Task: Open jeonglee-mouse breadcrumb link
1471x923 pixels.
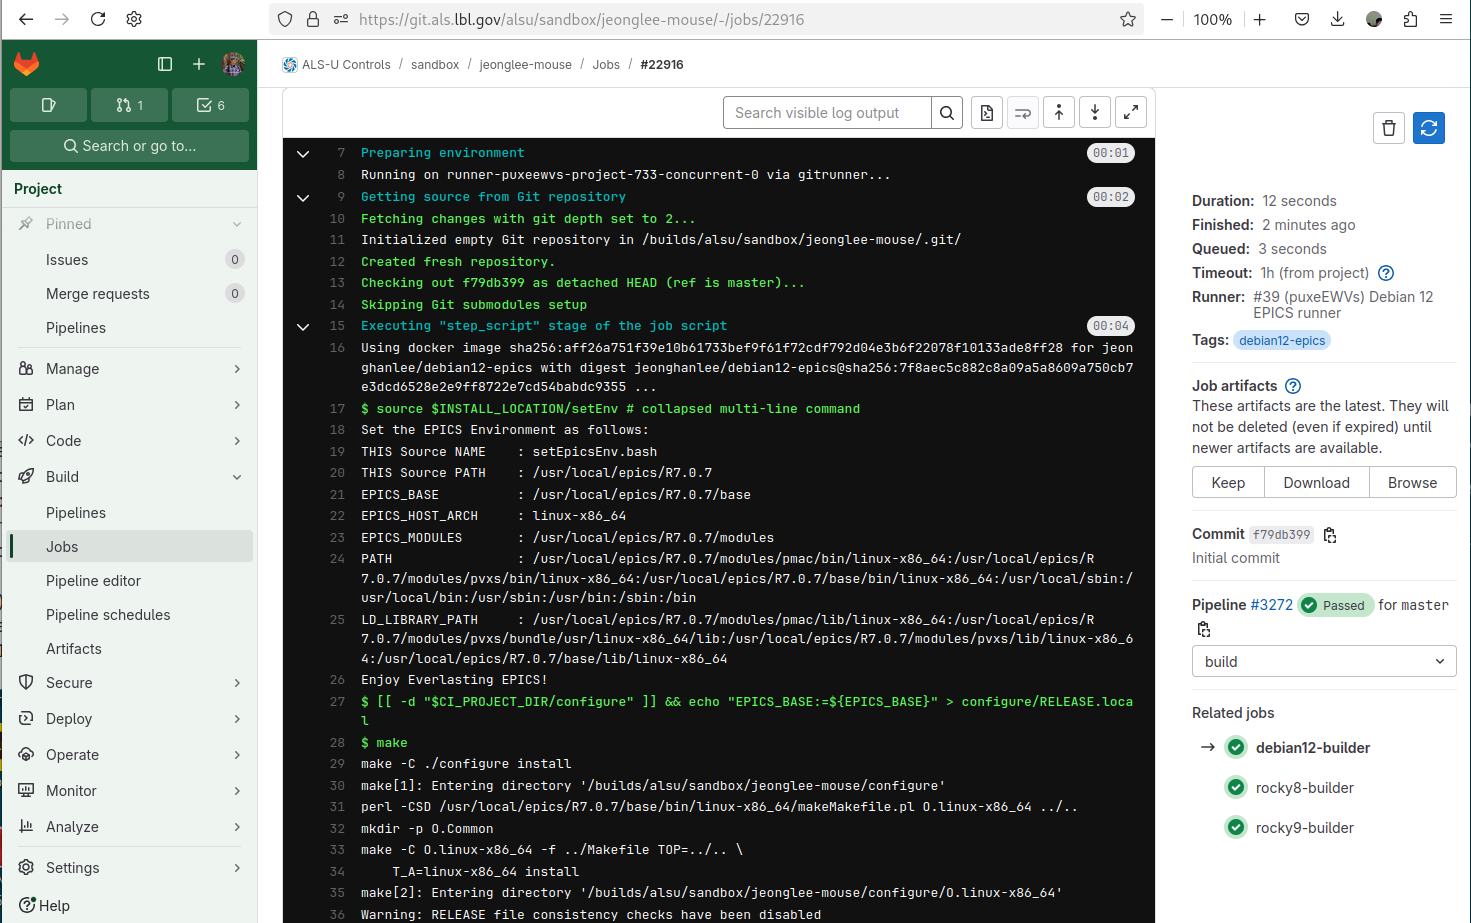Action: 525,64
